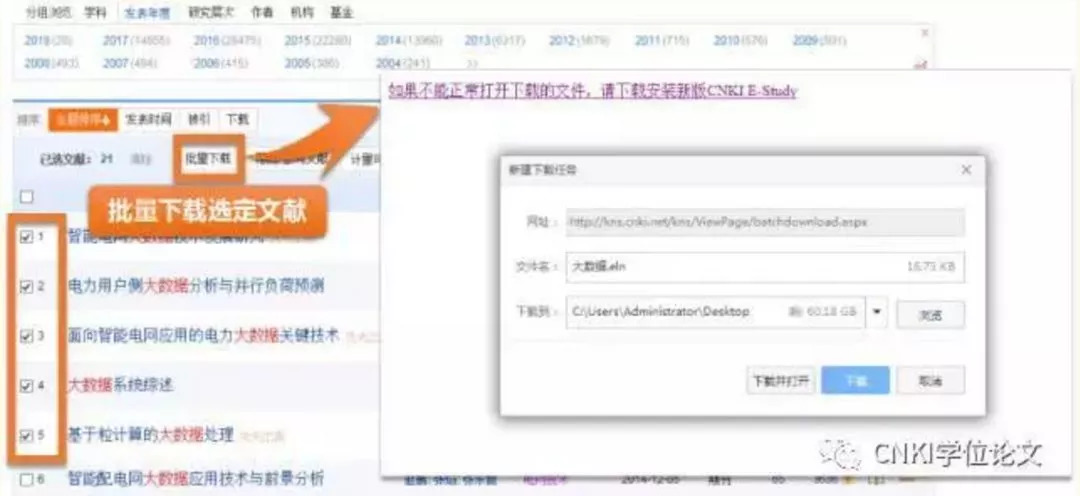The width and height of the screenshot is (1080, 496).
Task: Click the 文件名 input field with 大数据.eln
Action: coord(765,267)
